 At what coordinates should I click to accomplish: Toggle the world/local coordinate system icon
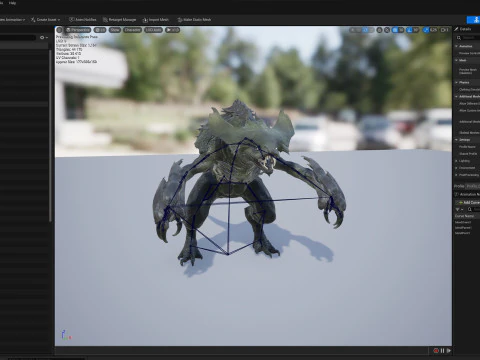(x=379, y=30)
